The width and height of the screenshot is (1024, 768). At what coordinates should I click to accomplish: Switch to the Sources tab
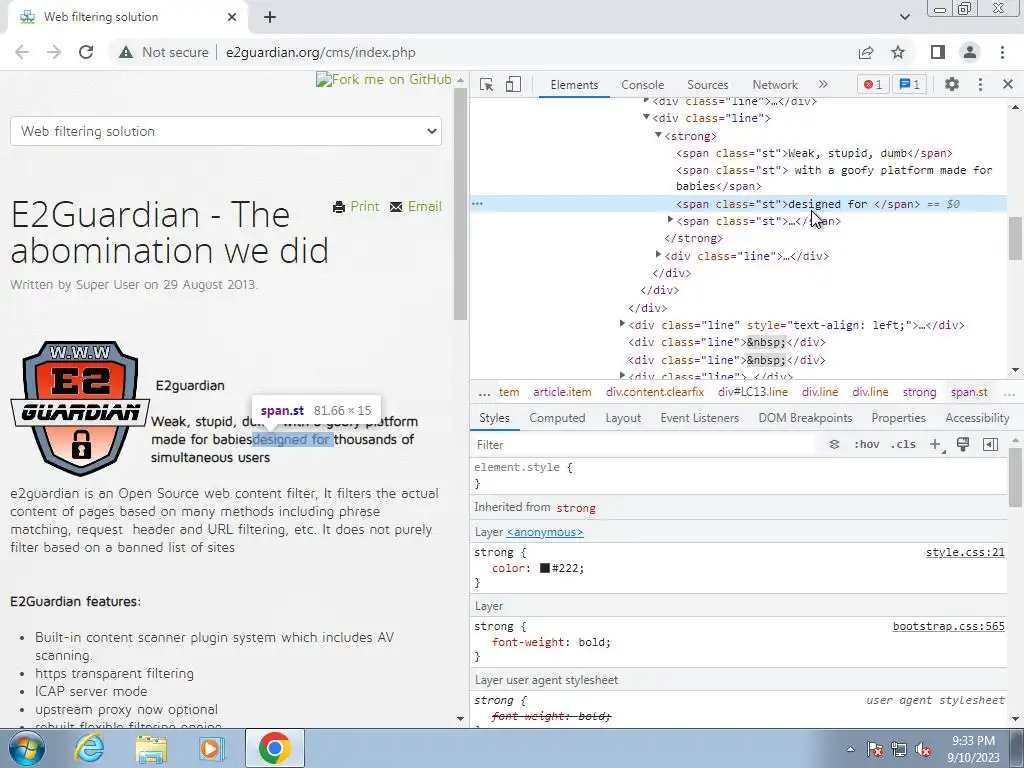(x=707, y=85)
